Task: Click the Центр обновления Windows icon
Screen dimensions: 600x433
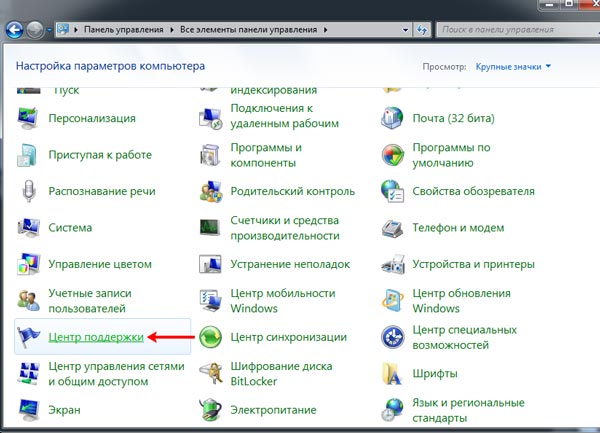Action: [393, 301]
